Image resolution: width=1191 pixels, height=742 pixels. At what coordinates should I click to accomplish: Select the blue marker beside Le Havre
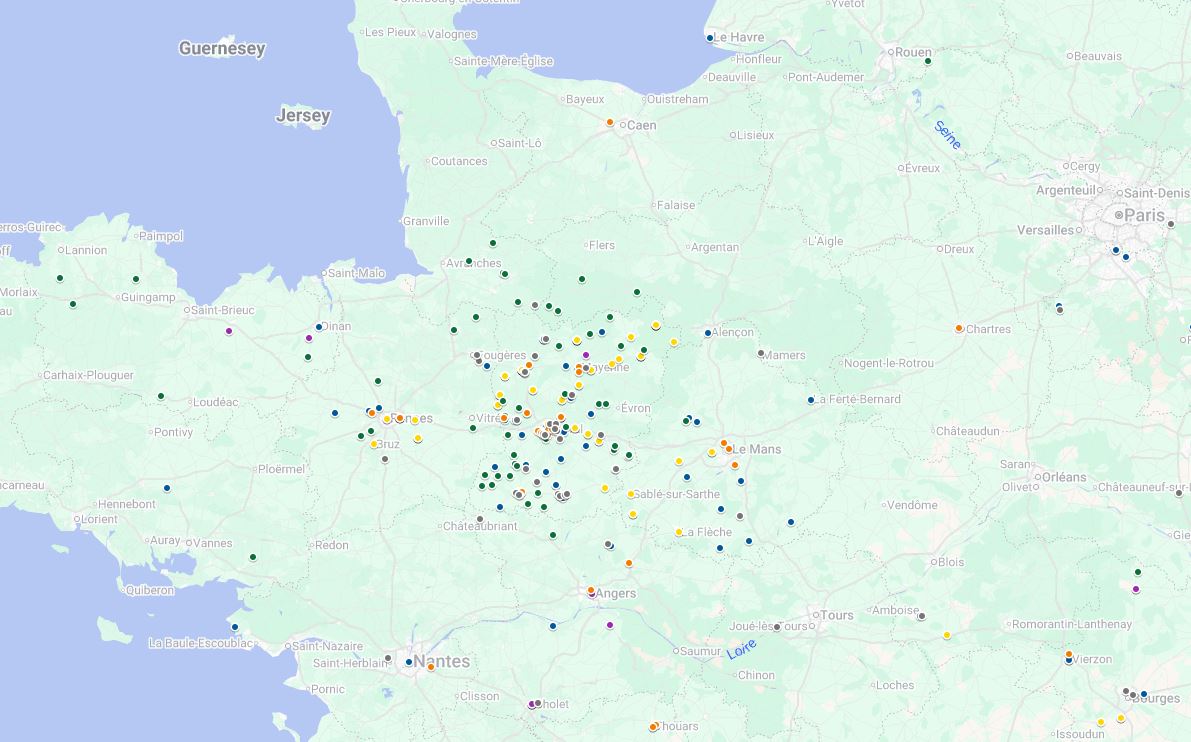(x=709, y=38)
